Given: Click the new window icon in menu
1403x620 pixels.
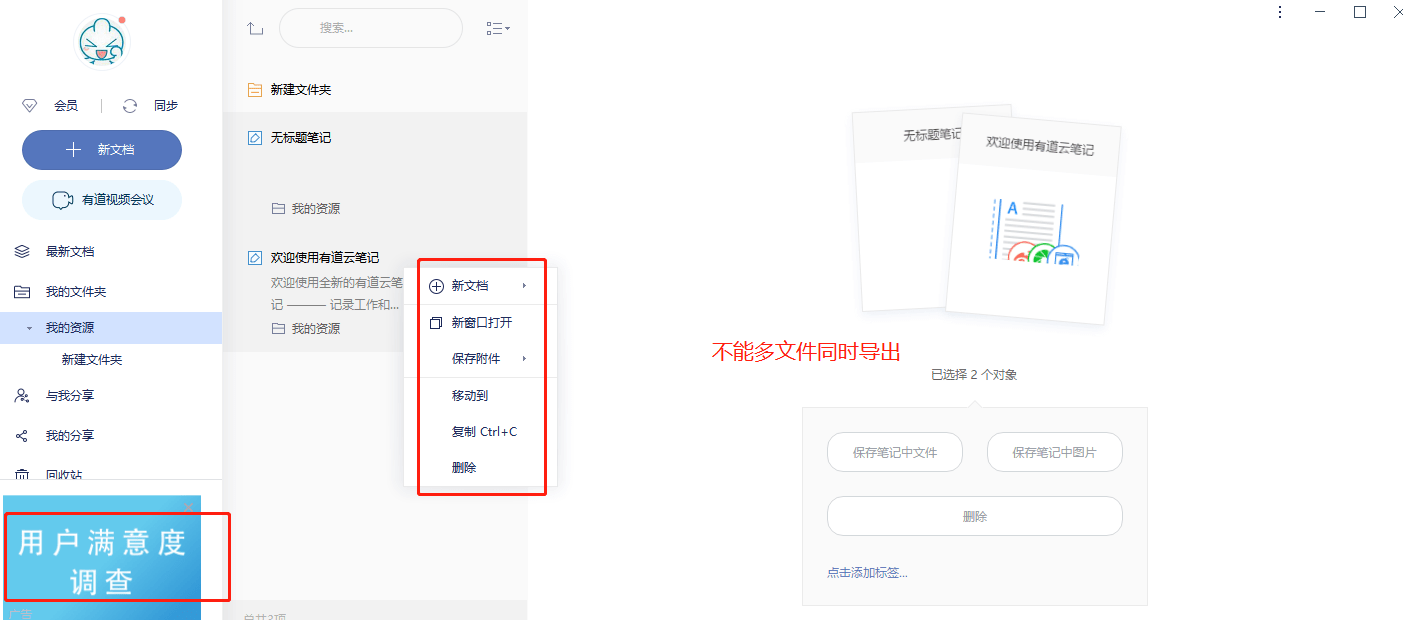Looking at the screenshot, I should pyautogui.click(x=436, y=323).
